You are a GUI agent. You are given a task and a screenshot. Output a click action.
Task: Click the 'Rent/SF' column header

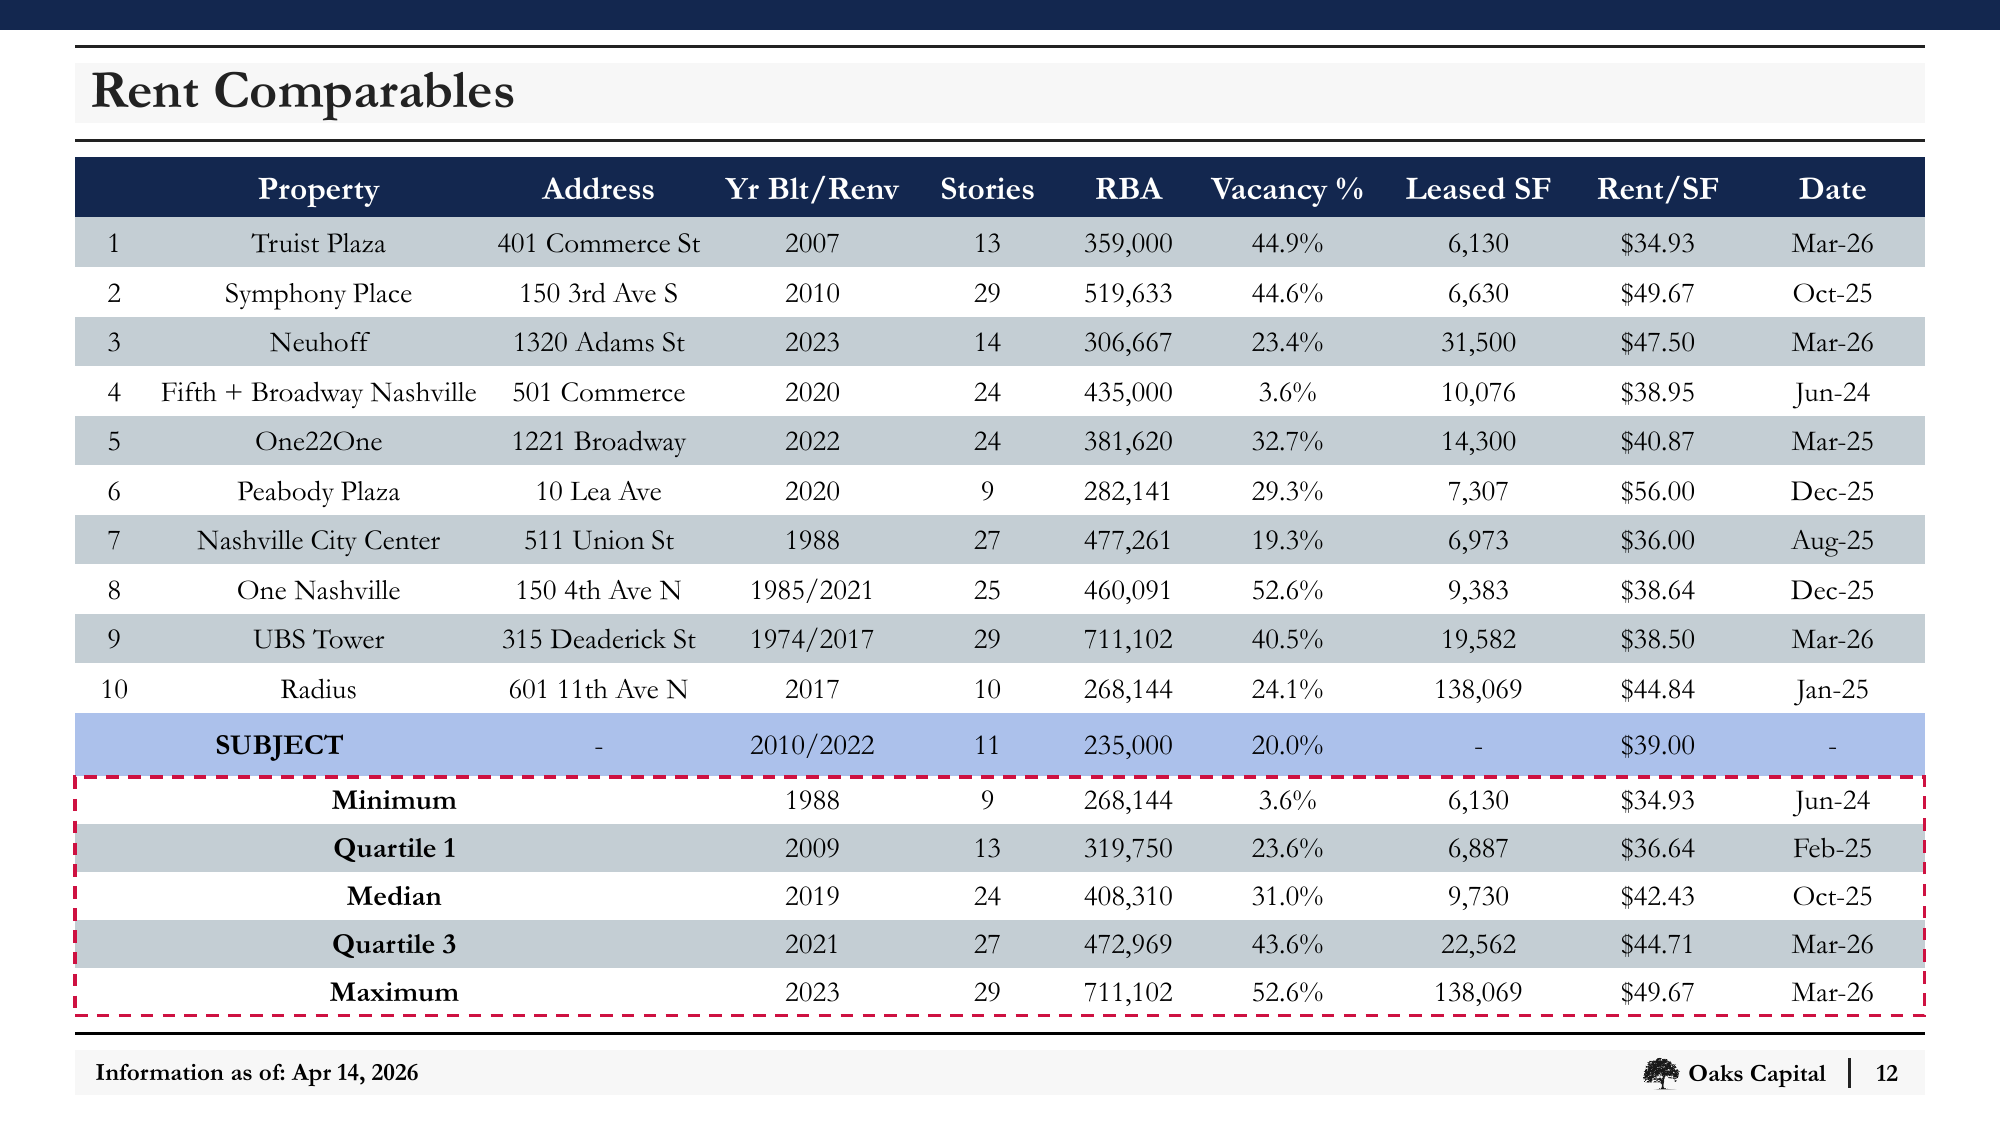click(x=1658, y=189)
